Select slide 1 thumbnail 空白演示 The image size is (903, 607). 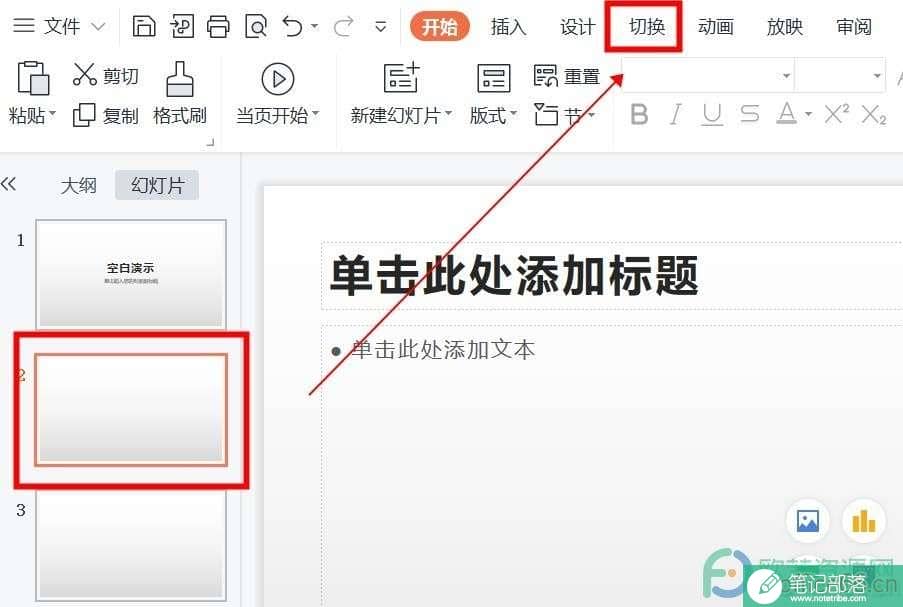point(131,274)
